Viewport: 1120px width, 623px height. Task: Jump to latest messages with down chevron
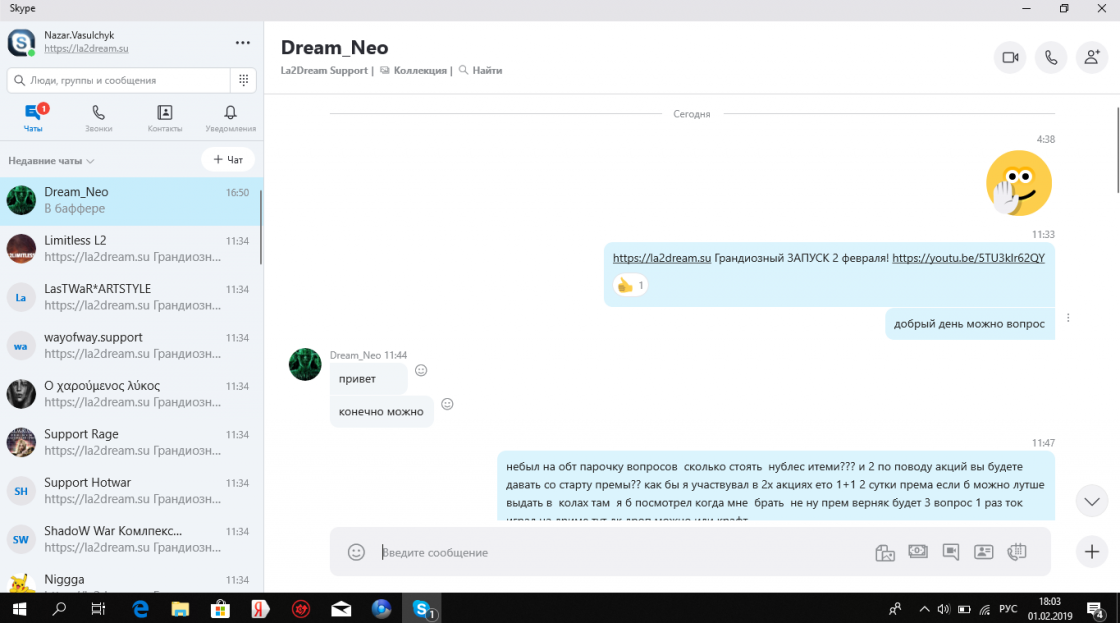tap(1091, 501)
